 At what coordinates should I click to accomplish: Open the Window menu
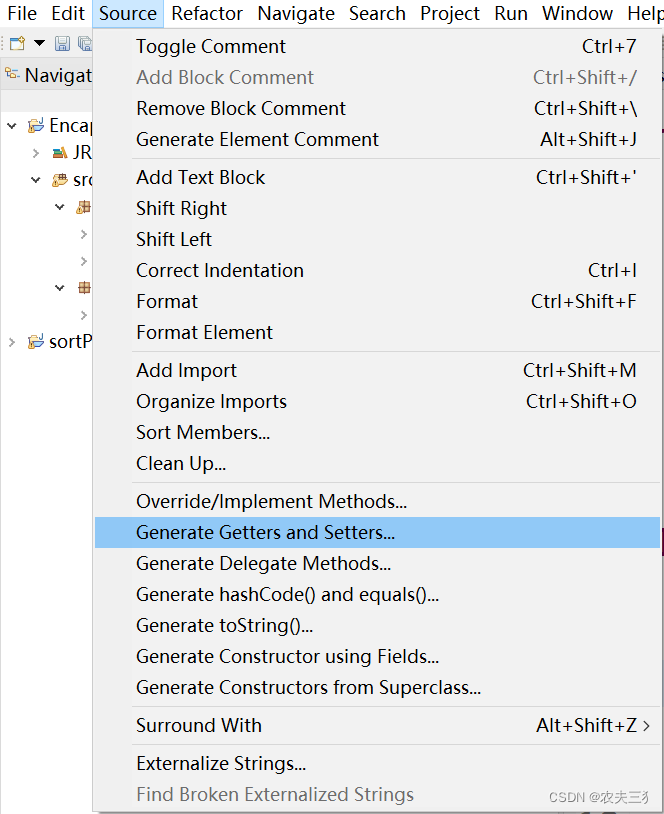point(577,14)
